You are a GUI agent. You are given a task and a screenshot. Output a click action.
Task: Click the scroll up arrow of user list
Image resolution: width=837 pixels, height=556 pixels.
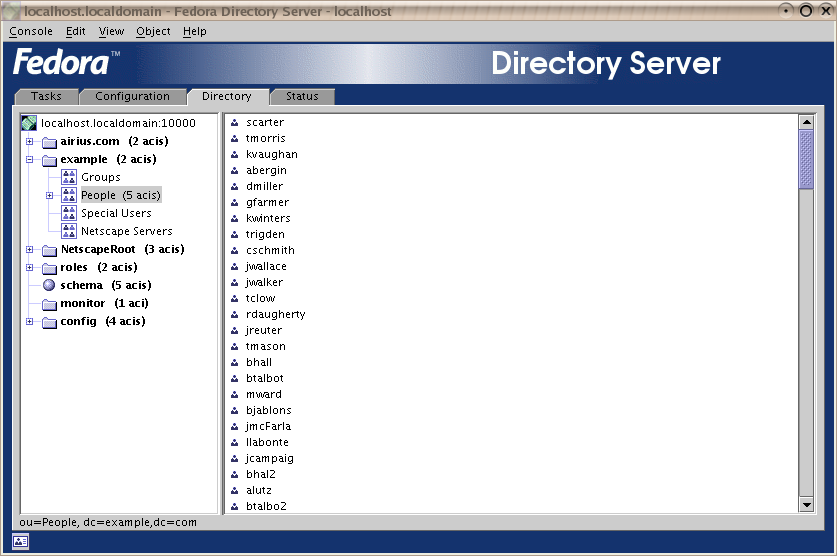[806, 122]
